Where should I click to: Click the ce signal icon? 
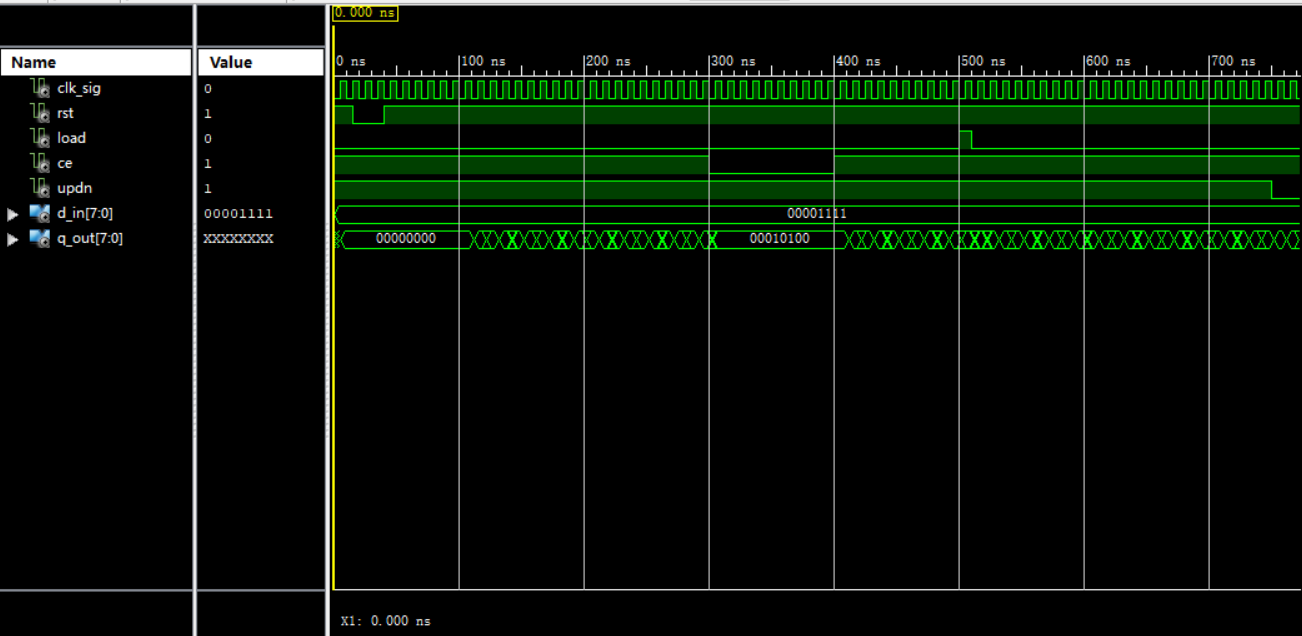tap(40, 163)
